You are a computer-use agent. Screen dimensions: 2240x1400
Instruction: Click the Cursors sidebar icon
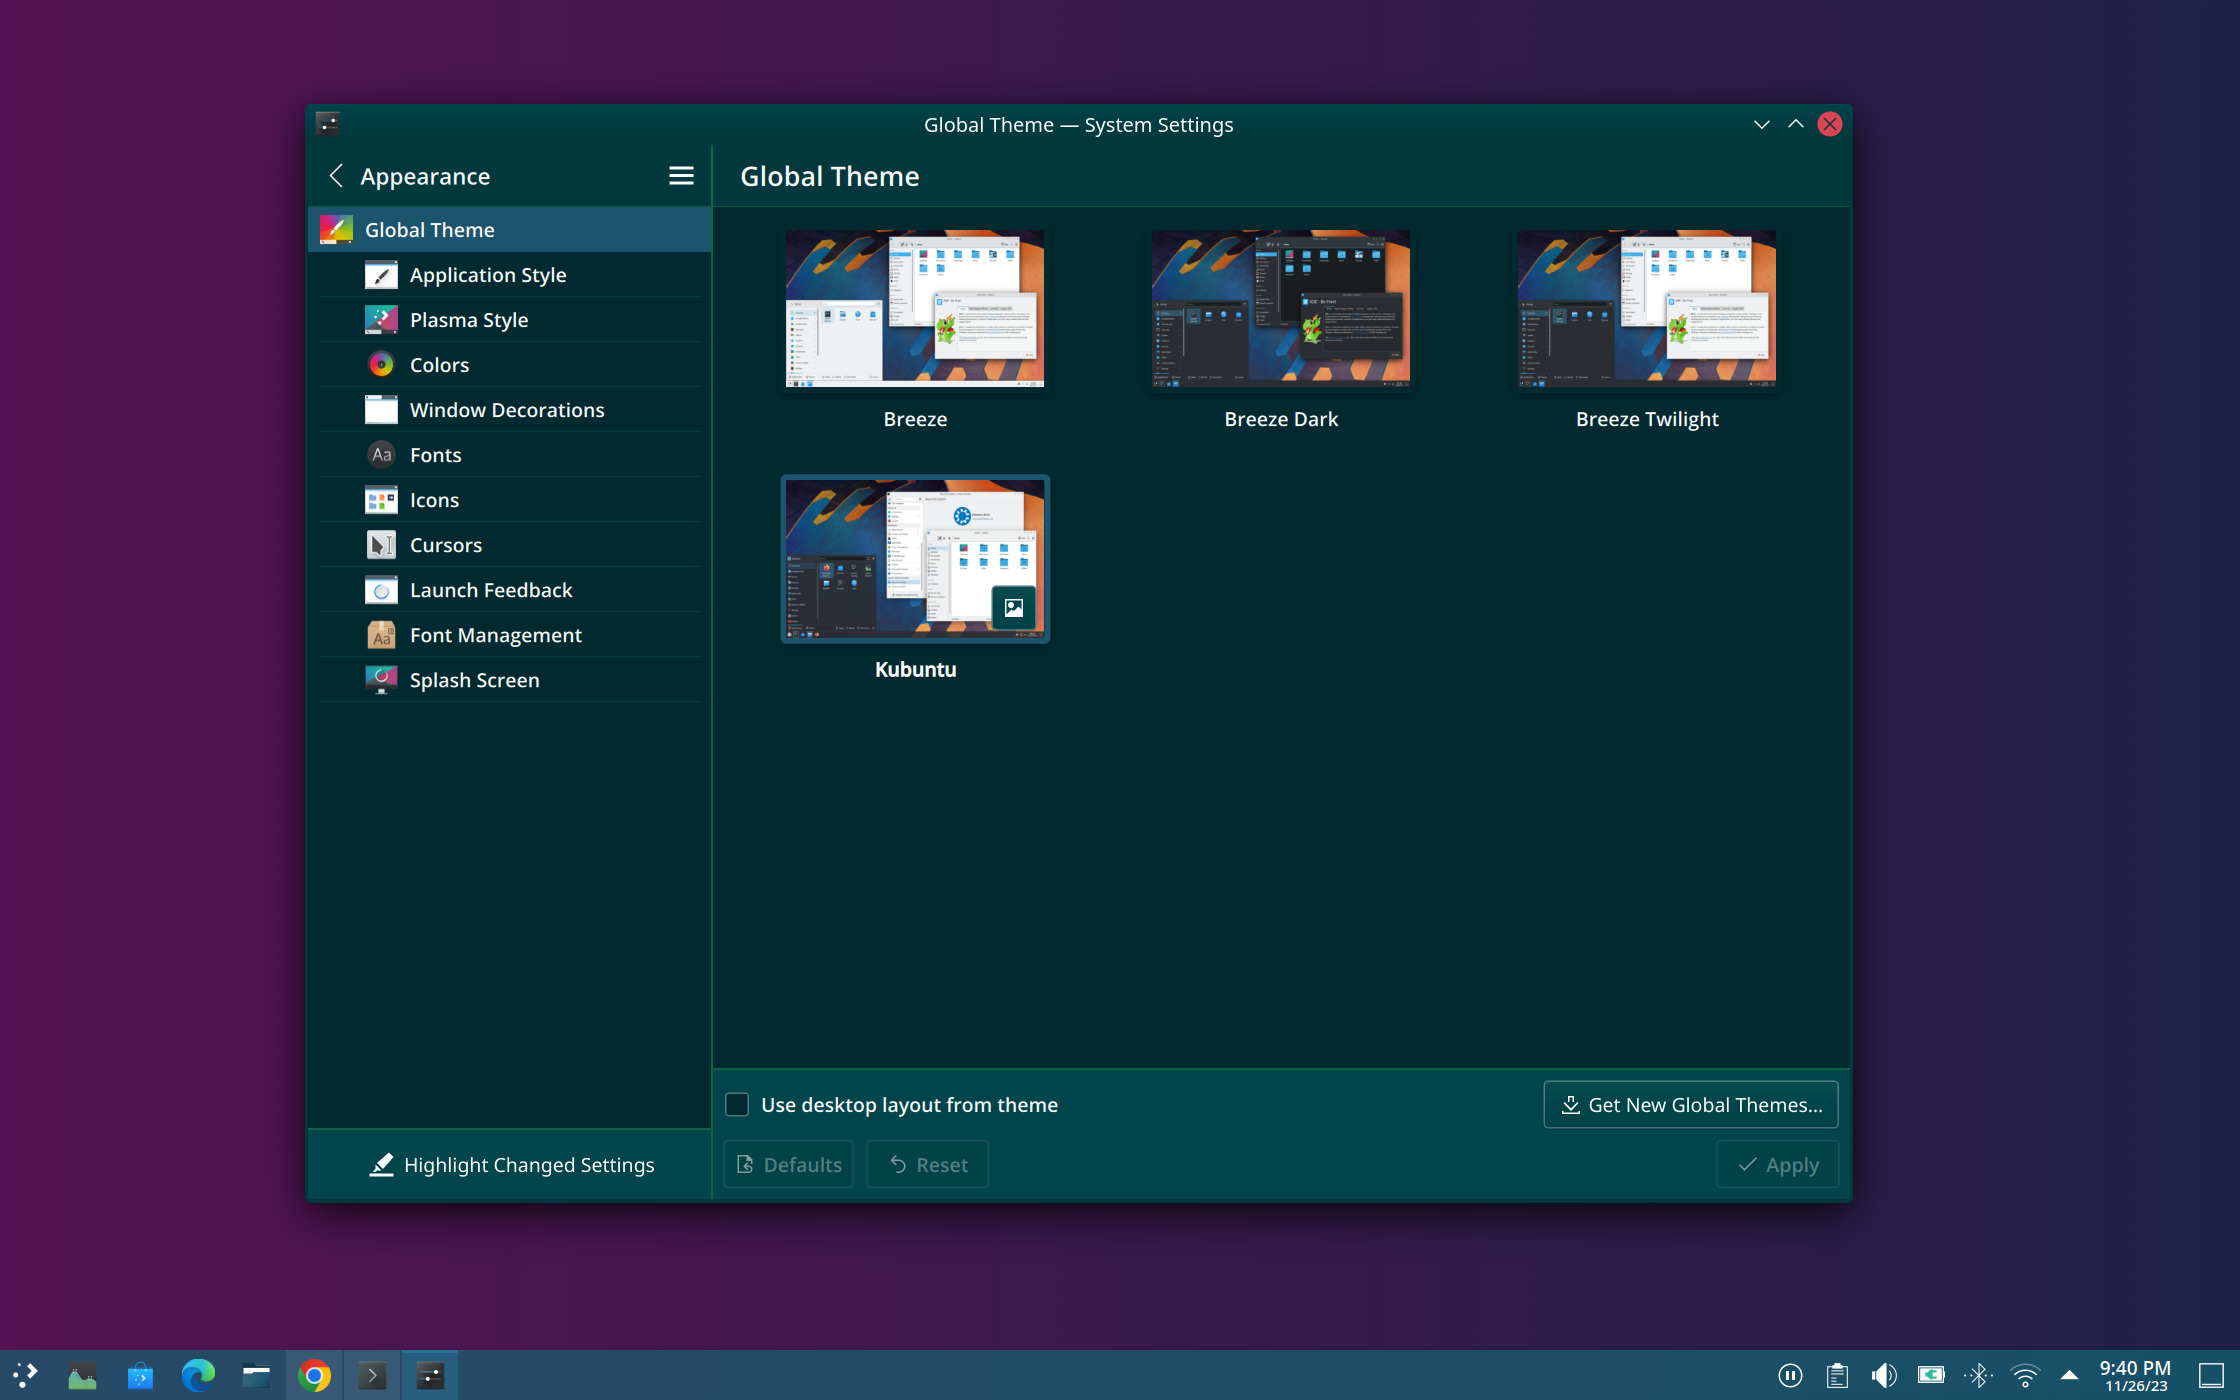click(381, 545)
